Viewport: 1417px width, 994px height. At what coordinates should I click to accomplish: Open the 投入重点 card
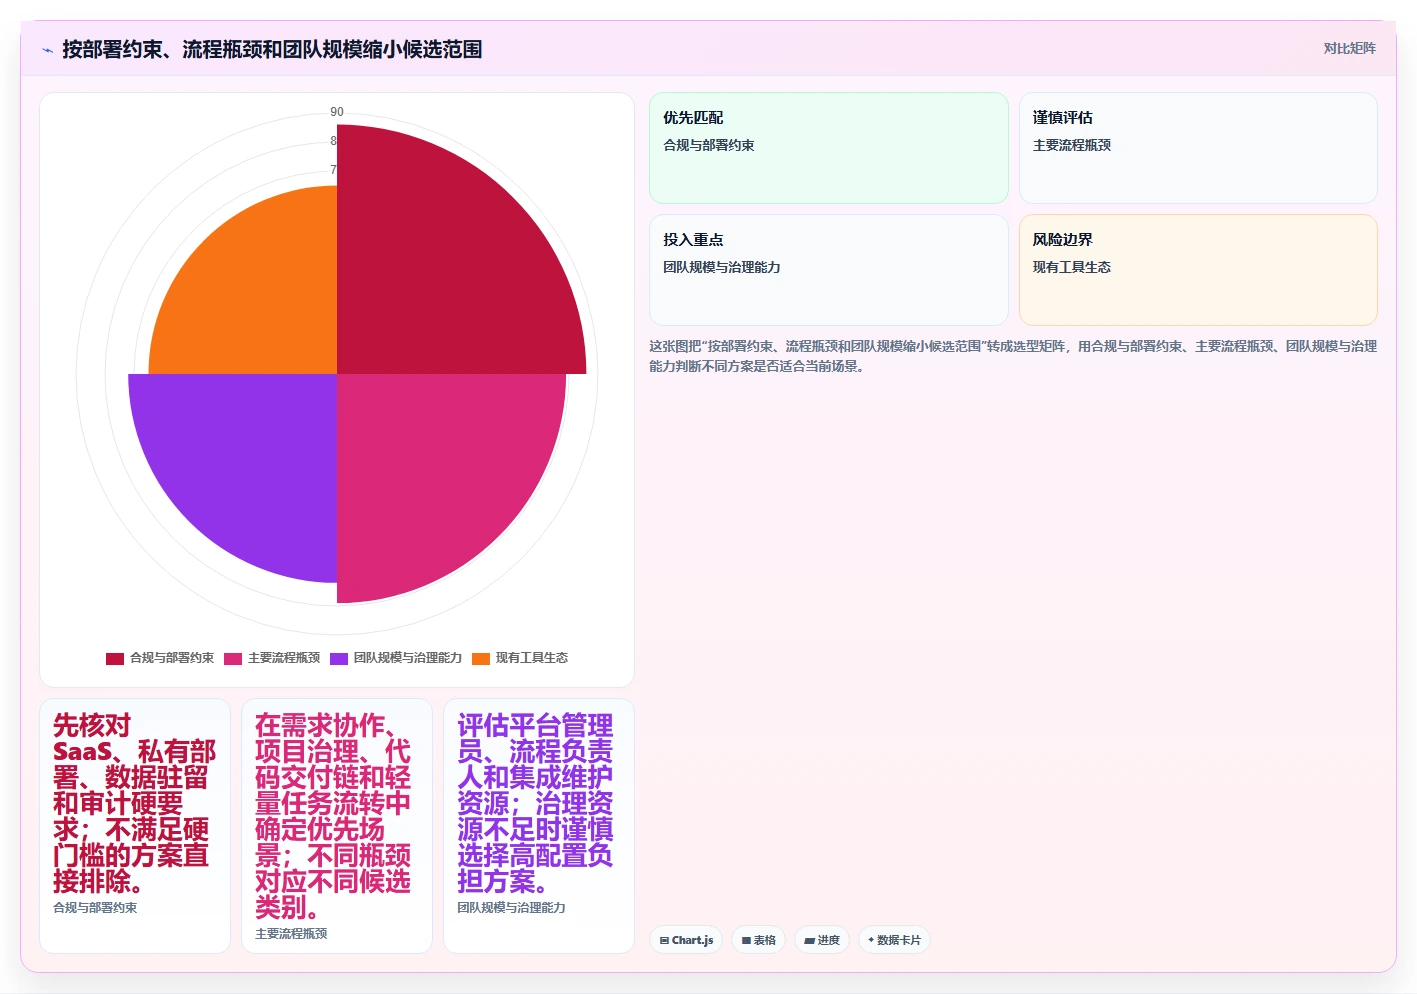click(x=829, y=270)
